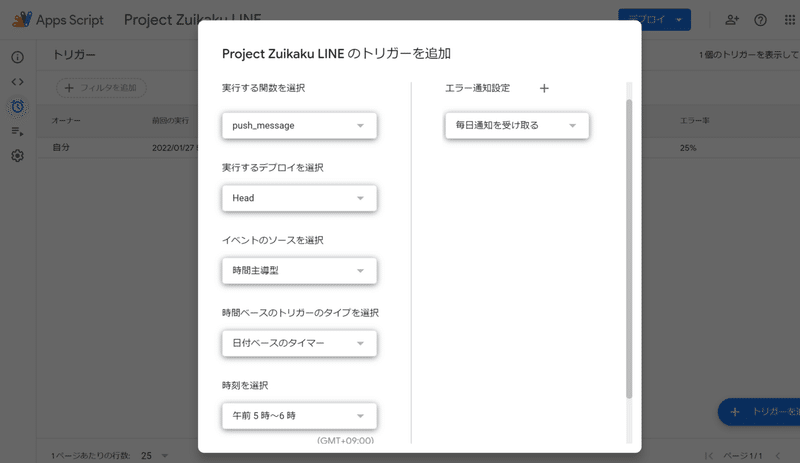Screen dimensions: 800x463
Task: Open the 日付ベースのタイマー type dropdown
Action: click(299, 343)
